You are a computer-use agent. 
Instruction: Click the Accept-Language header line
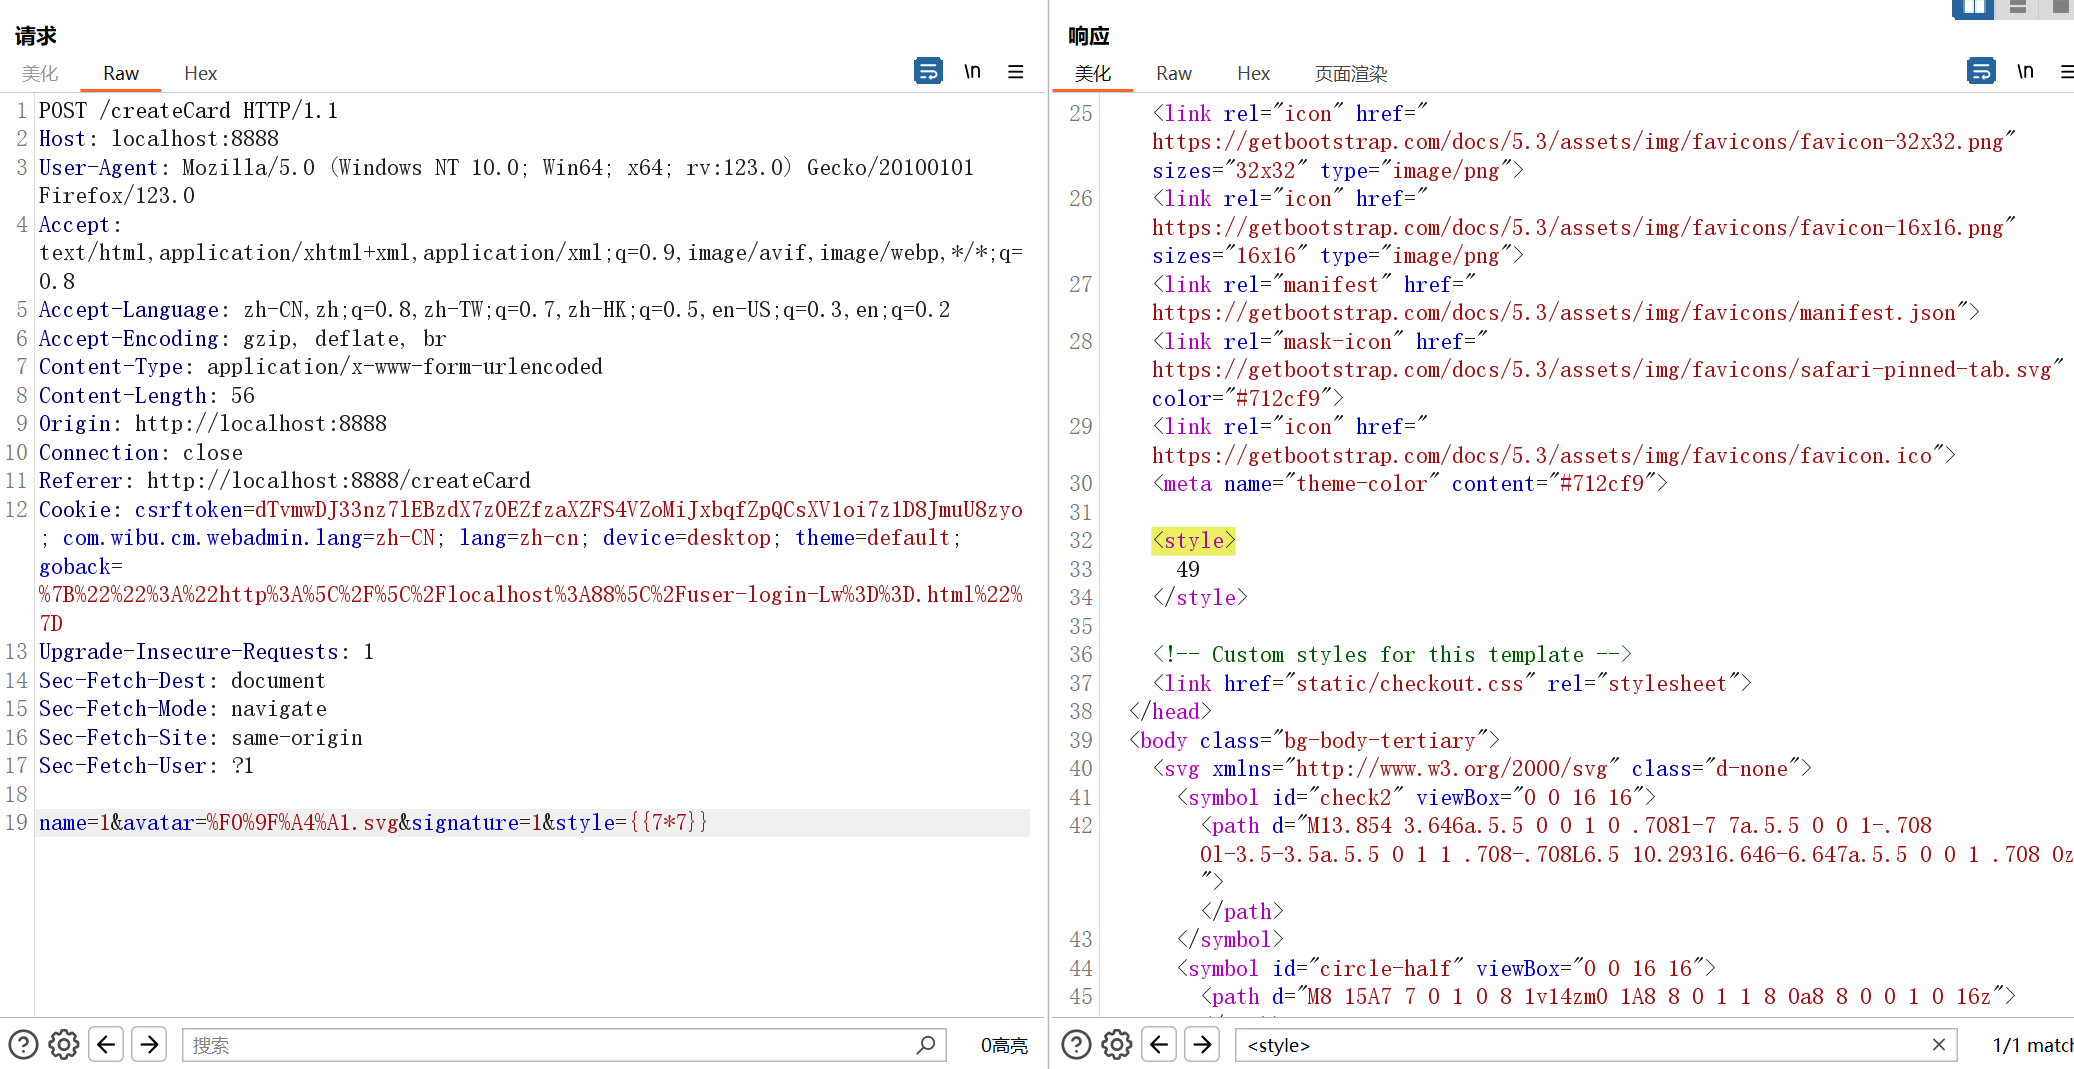(494, 310)
